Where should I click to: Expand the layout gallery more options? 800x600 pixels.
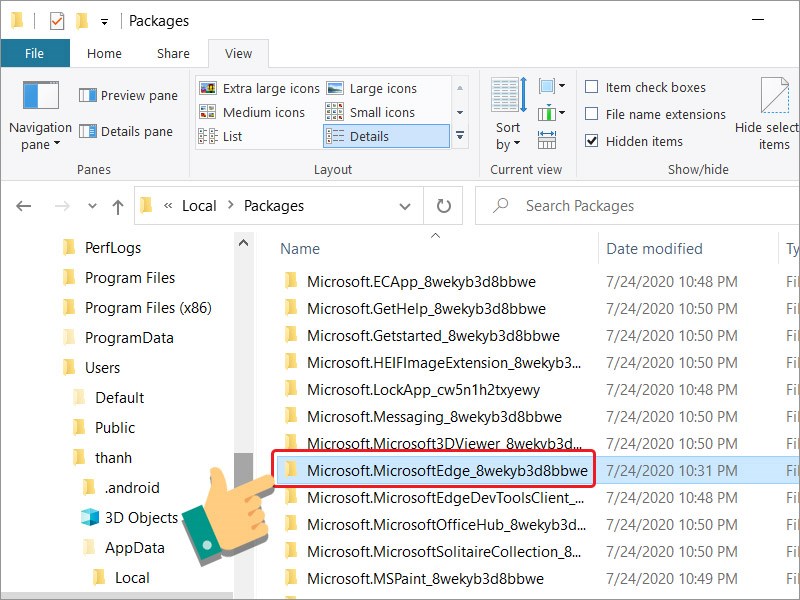tap(460, 136)
